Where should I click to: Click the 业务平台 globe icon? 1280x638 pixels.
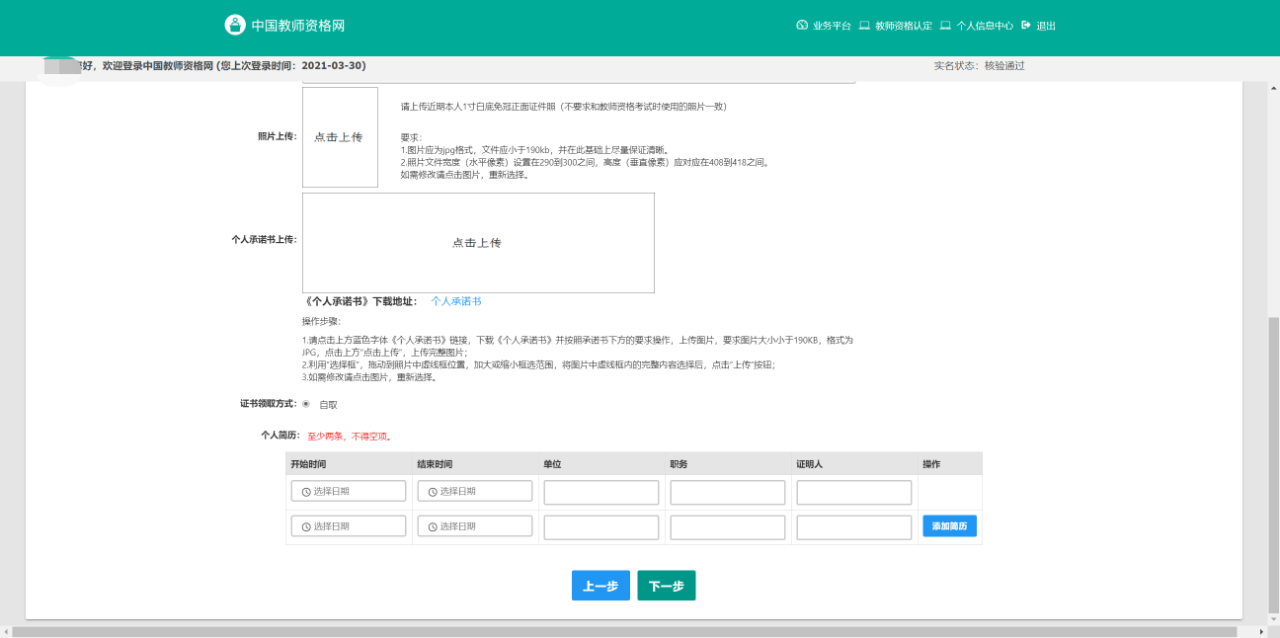pyautogui.click(x=801, y=26)
